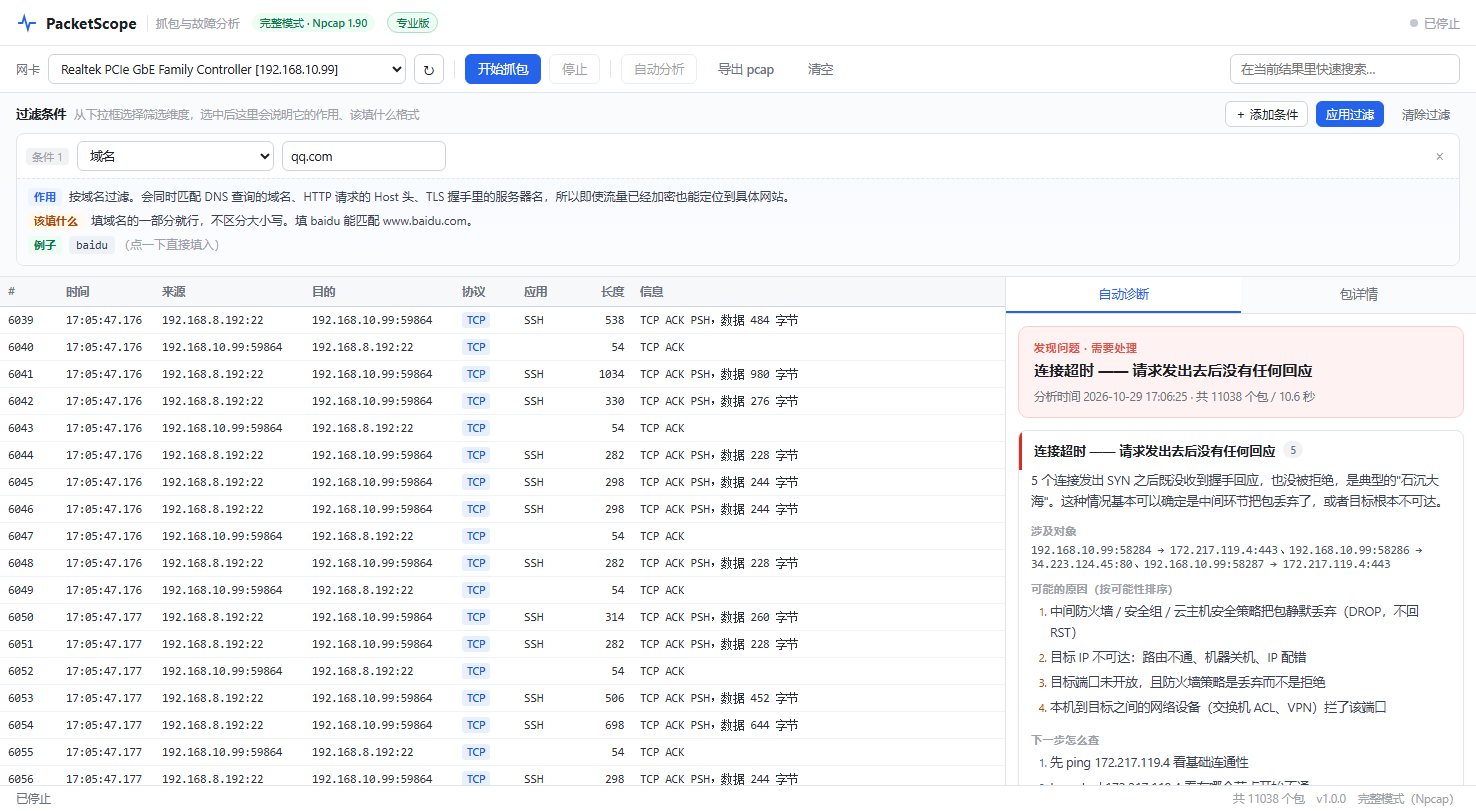
Task: Click the 已停止 status at top right
Action: (1435, 23)
